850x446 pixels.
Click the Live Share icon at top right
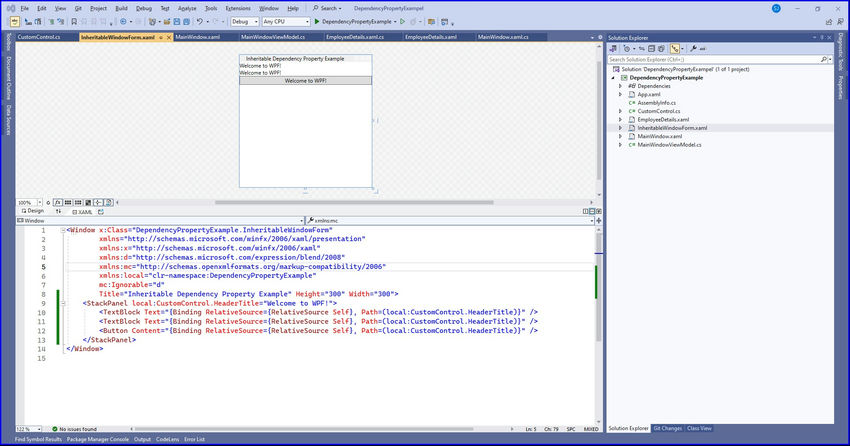coord(828,22)
